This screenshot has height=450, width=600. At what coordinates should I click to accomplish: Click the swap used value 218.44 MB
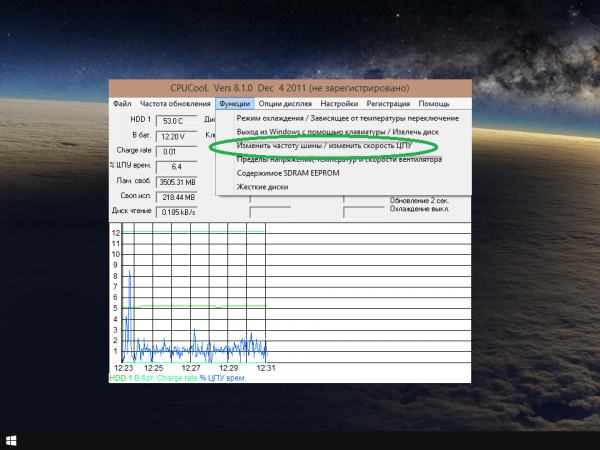point(176,197)
